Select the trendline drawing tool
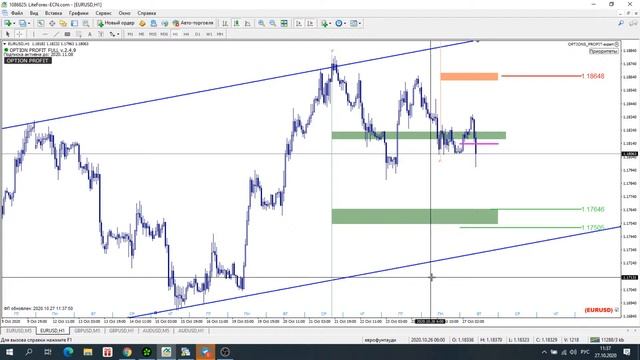Viewport: 640px width, 360px height. click(56, 34)
